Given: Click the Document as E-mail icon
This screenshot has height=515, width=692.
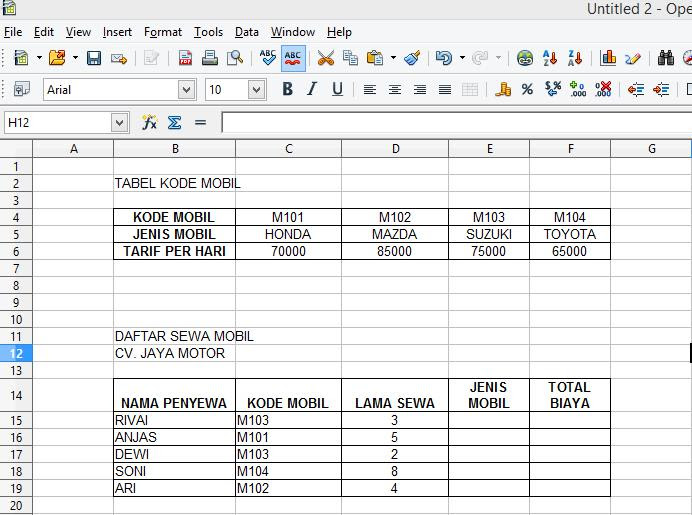Looking at the screenshot, I should point(119,58).
